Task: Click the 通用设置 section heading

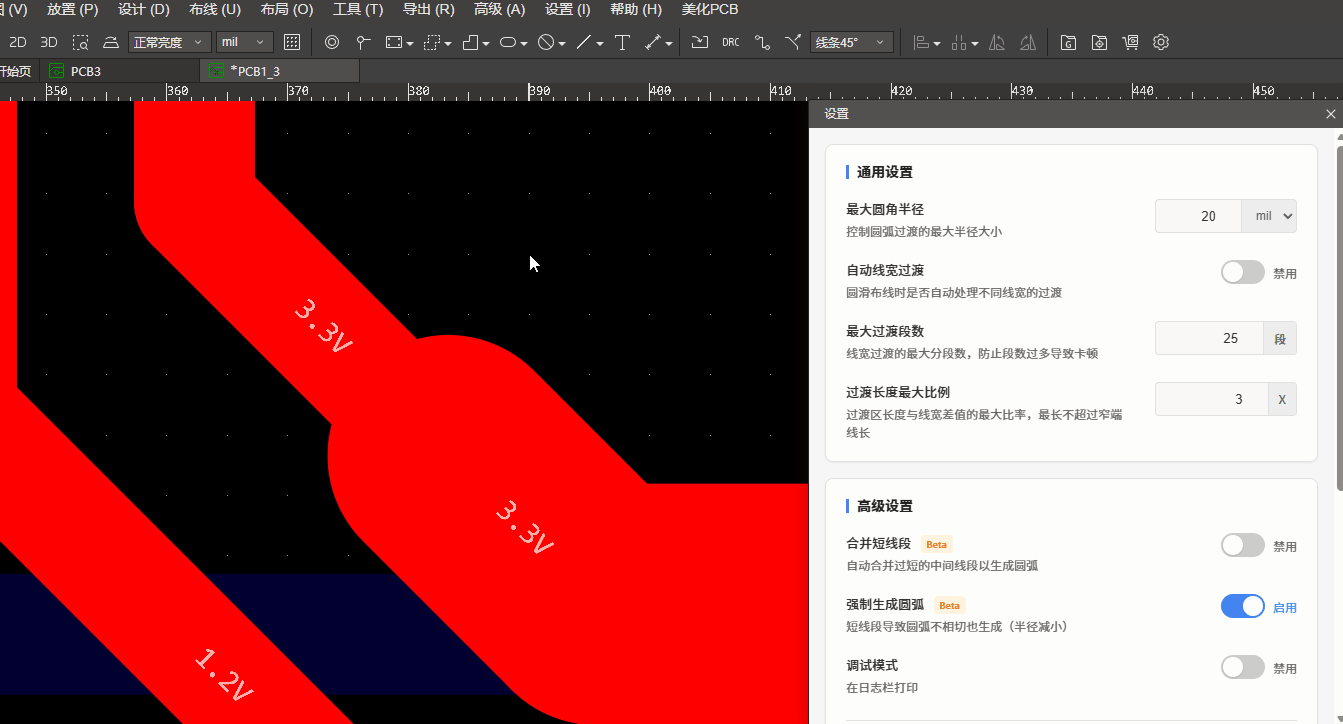Action: click(x=885, y=172)
